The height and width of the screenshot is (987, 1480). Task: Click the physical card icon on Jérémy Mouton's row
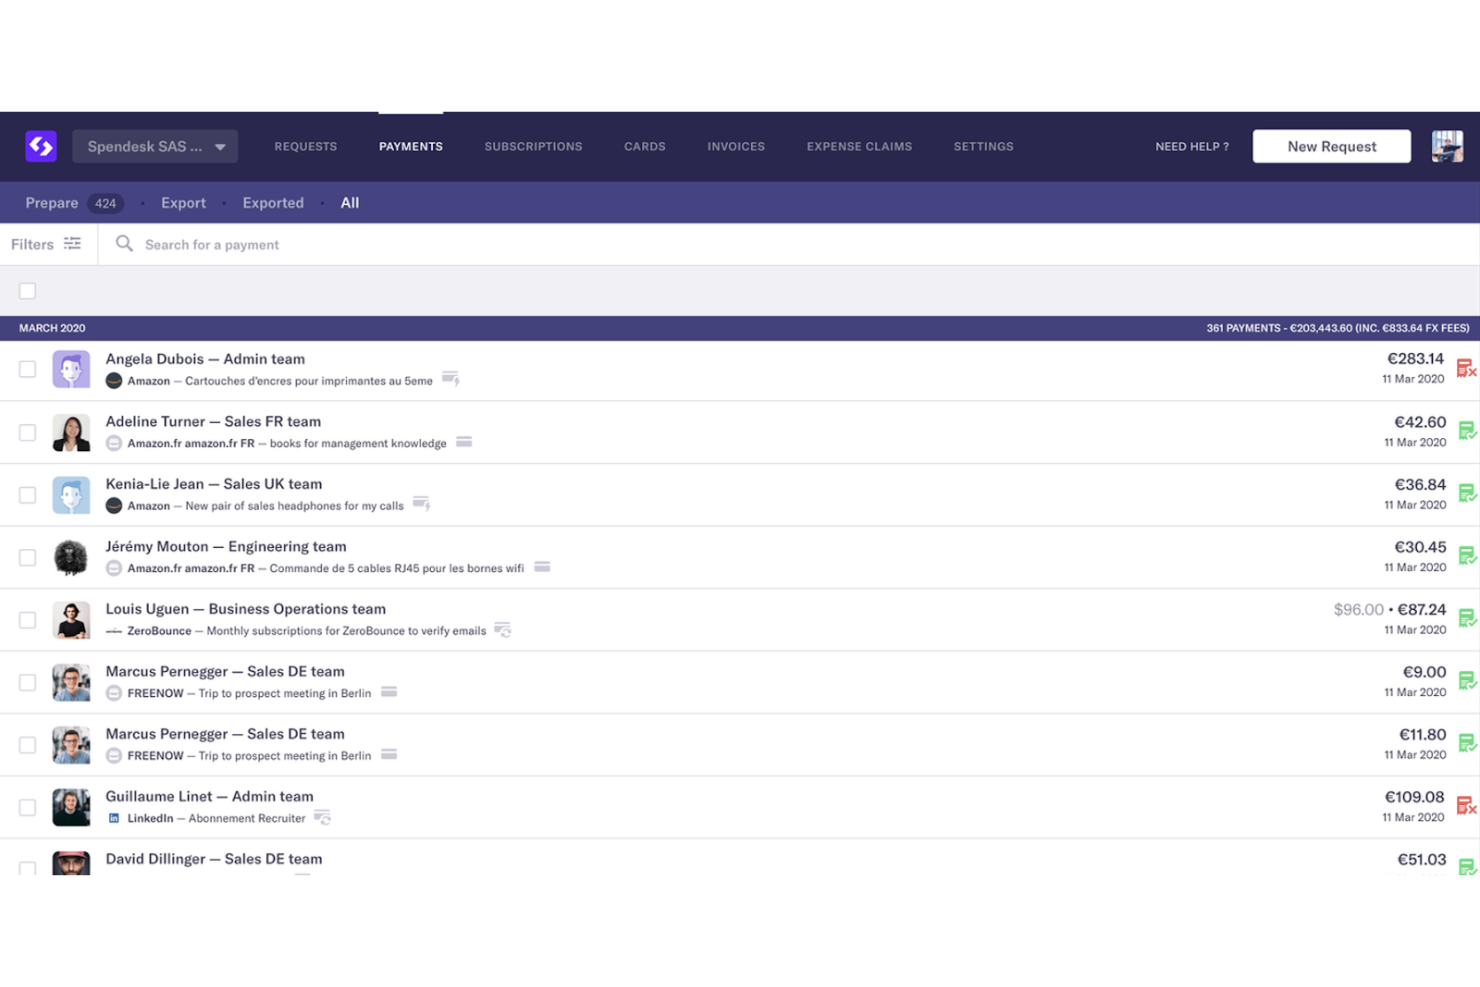tap(541, 566)
